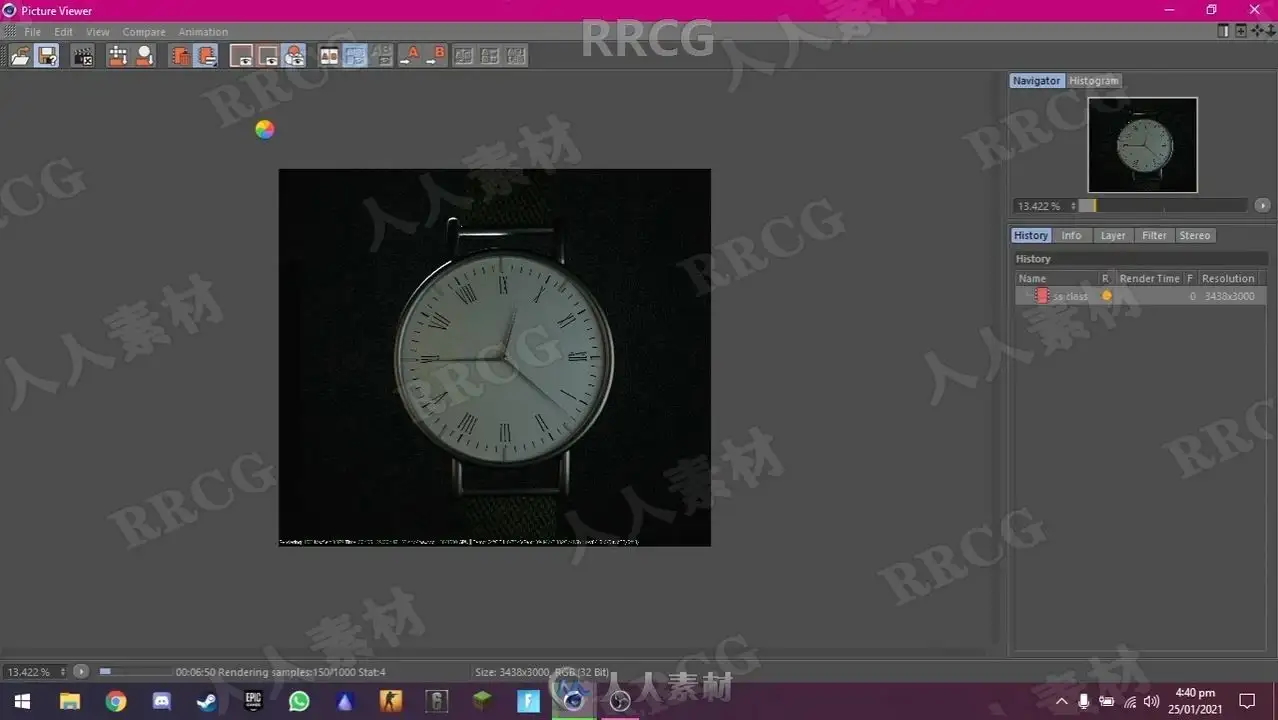This screenshot has height=720, width=1278.
Task: Click the R column header
Action: [x=1106, y=279]
